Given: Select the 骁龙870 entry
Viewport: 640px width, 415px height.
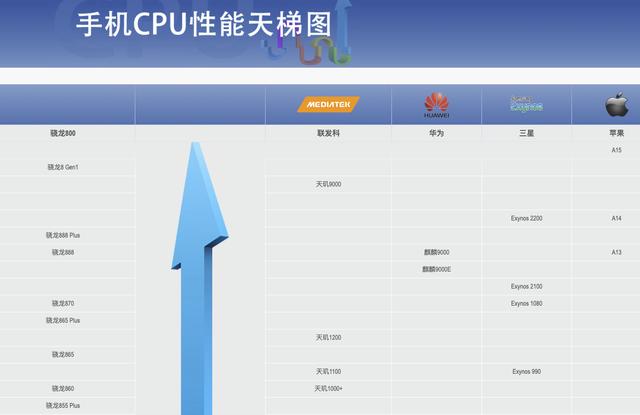Looking at the screenshot, I should pos(62,303).
